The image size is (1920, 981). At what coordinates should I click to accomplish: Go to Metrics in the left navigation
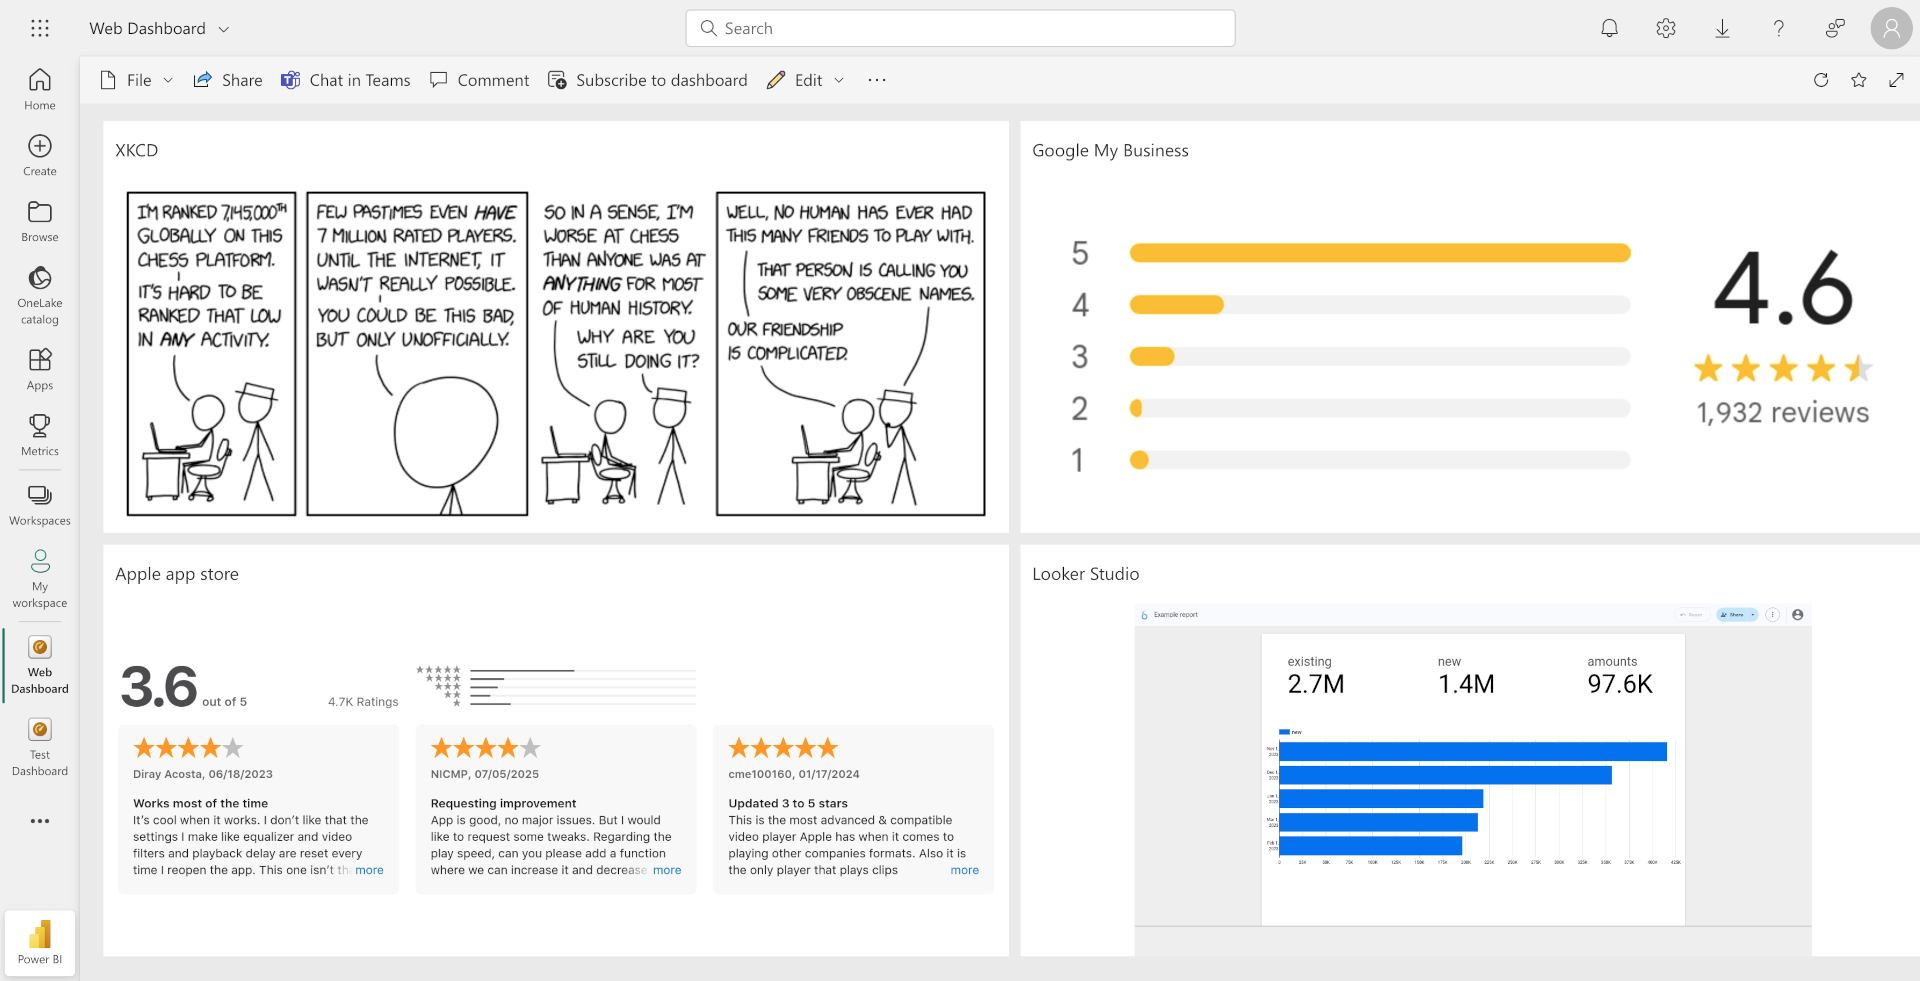[x=40, y=435]
